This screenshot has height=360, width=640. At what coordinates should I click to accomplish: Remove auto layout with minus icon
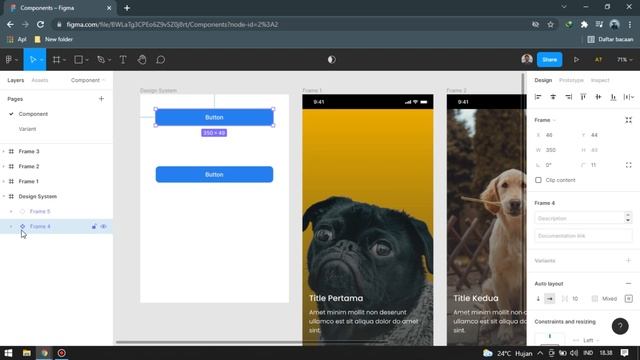(x=629, y=283)
